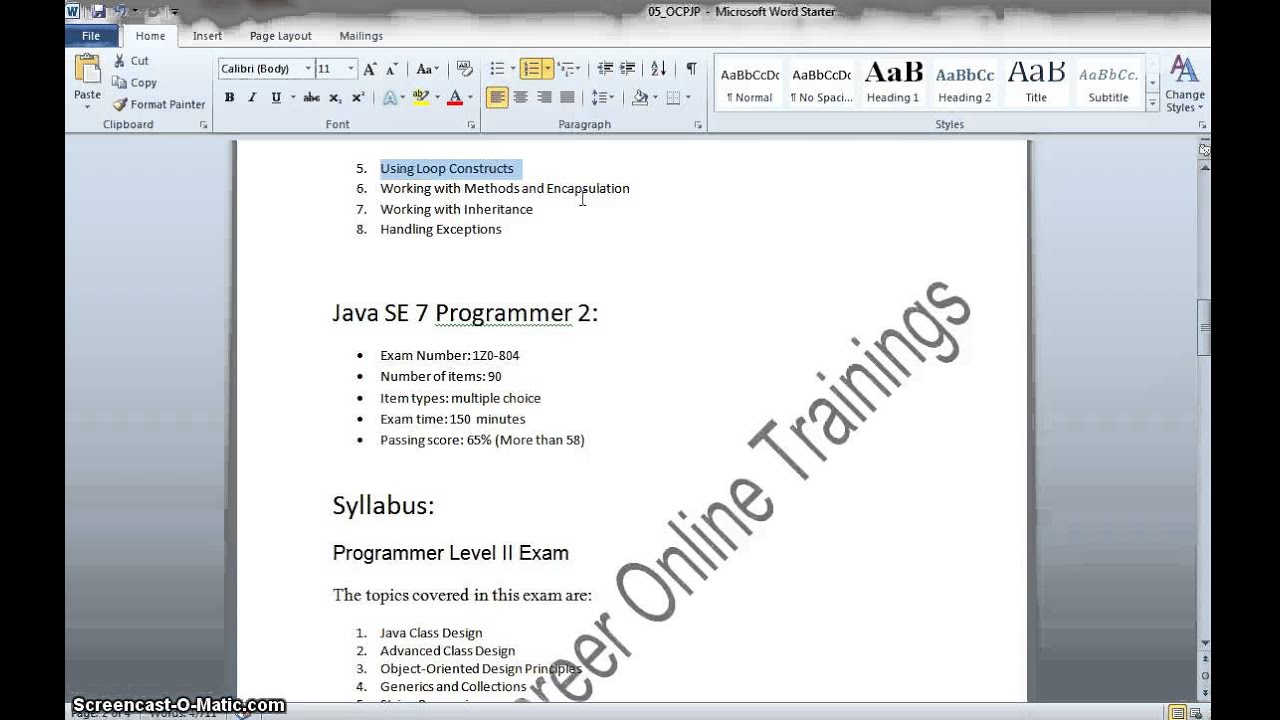Open the Paragraph dialog launcher

[x=698, y=125]
